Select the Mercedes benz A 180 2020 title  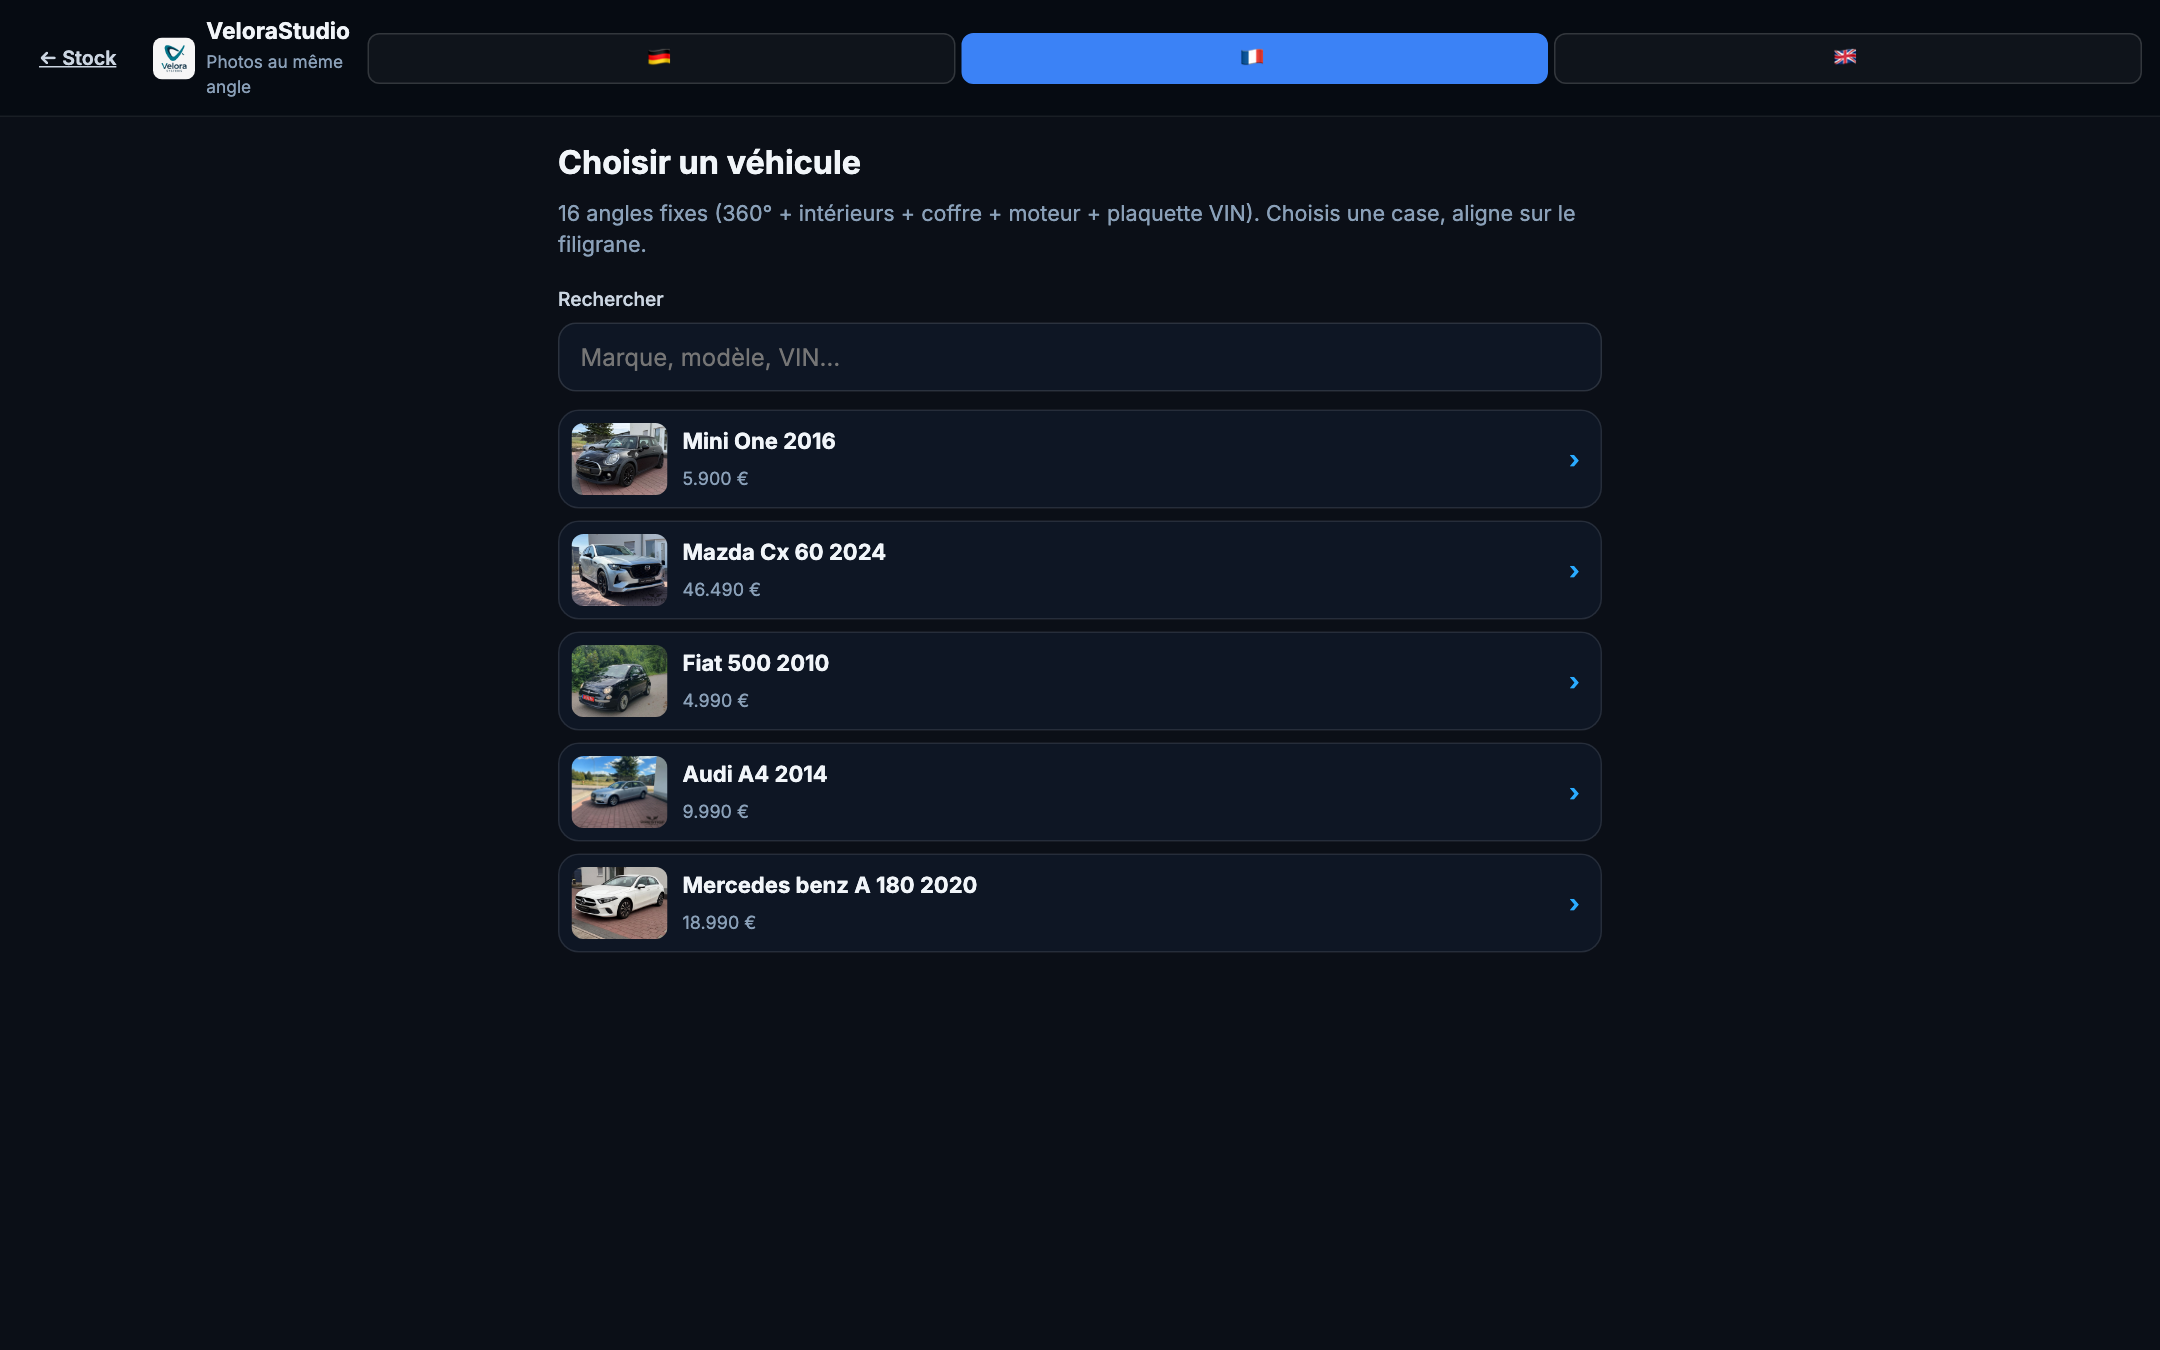830,885
